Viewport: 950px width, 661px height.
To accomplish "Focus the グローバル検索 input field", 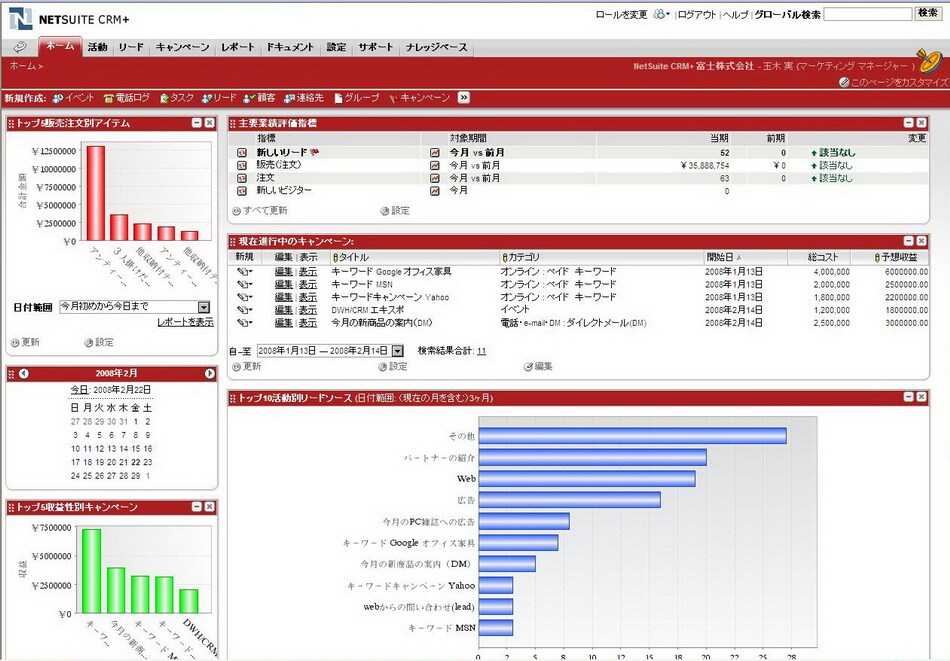I will click(x=868, y=14).
